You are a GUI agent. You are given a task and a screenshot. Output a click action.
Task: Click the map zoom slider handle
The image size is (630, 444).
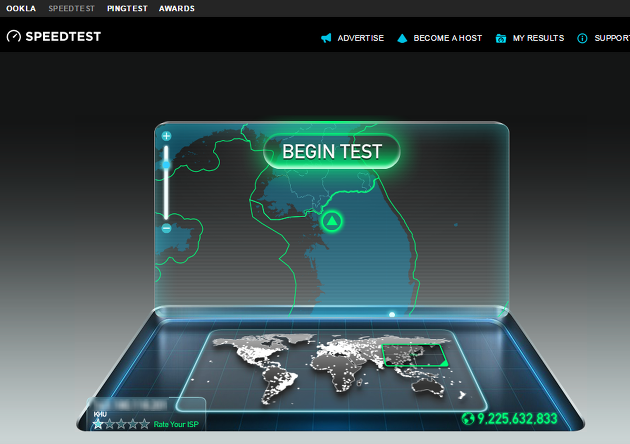tap(166, 165)
